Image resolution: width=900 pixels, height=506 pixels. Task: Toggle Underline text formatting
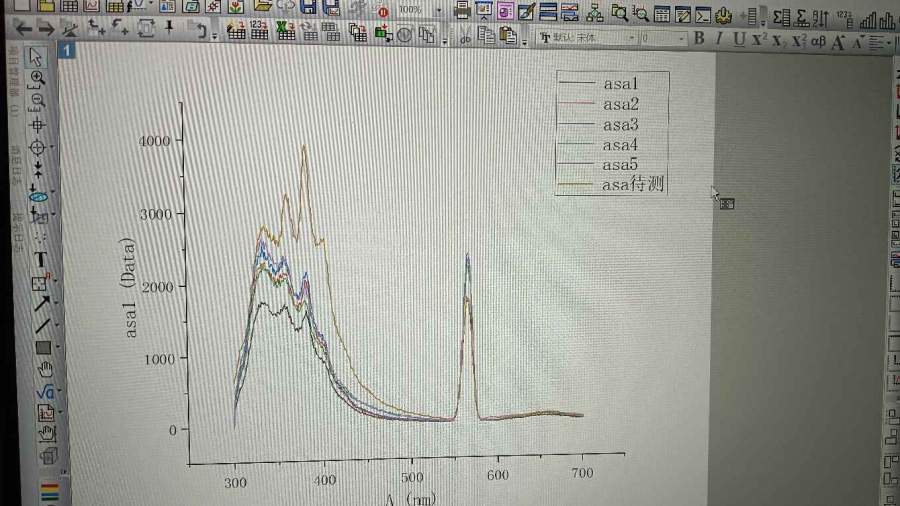[739, 40]
